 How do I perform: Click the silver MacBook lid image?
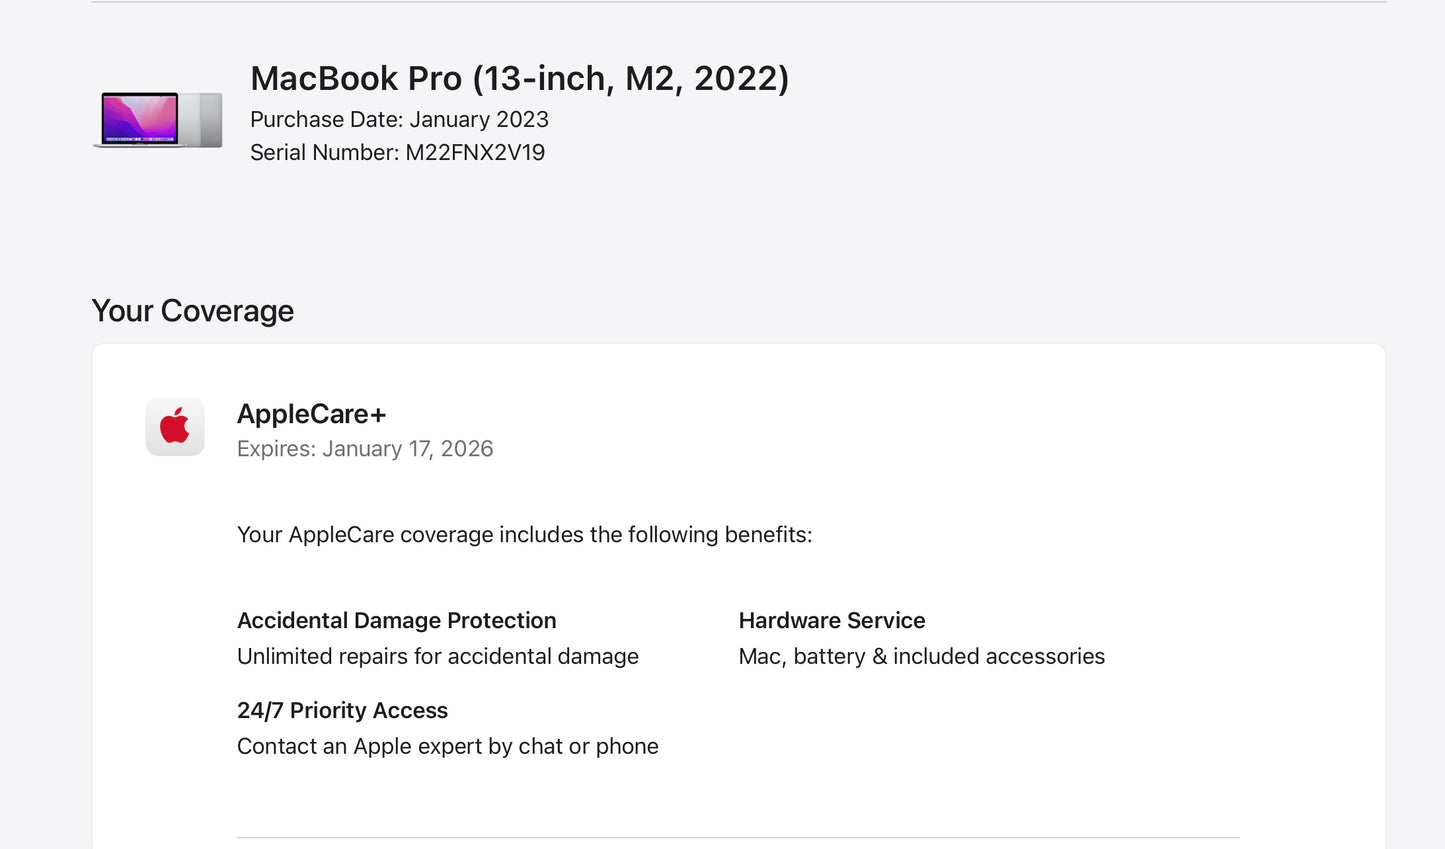(x=209, y=120)
